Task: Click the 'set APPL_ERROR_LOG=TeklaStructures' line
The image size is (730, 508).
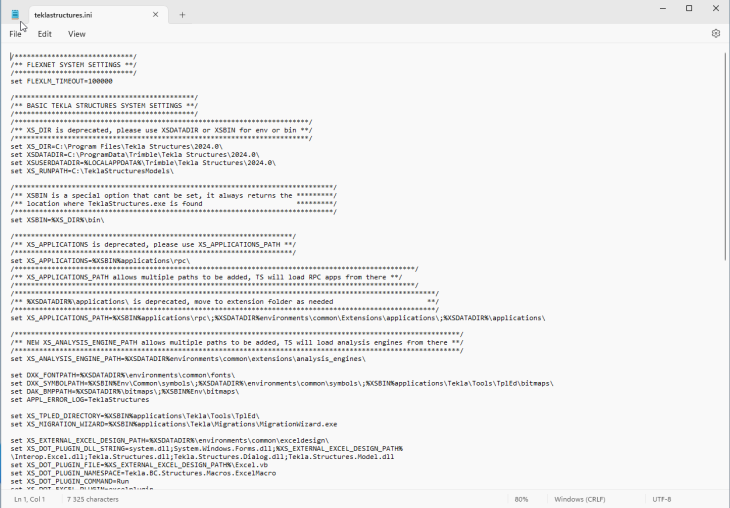Action: click(80, 400)
